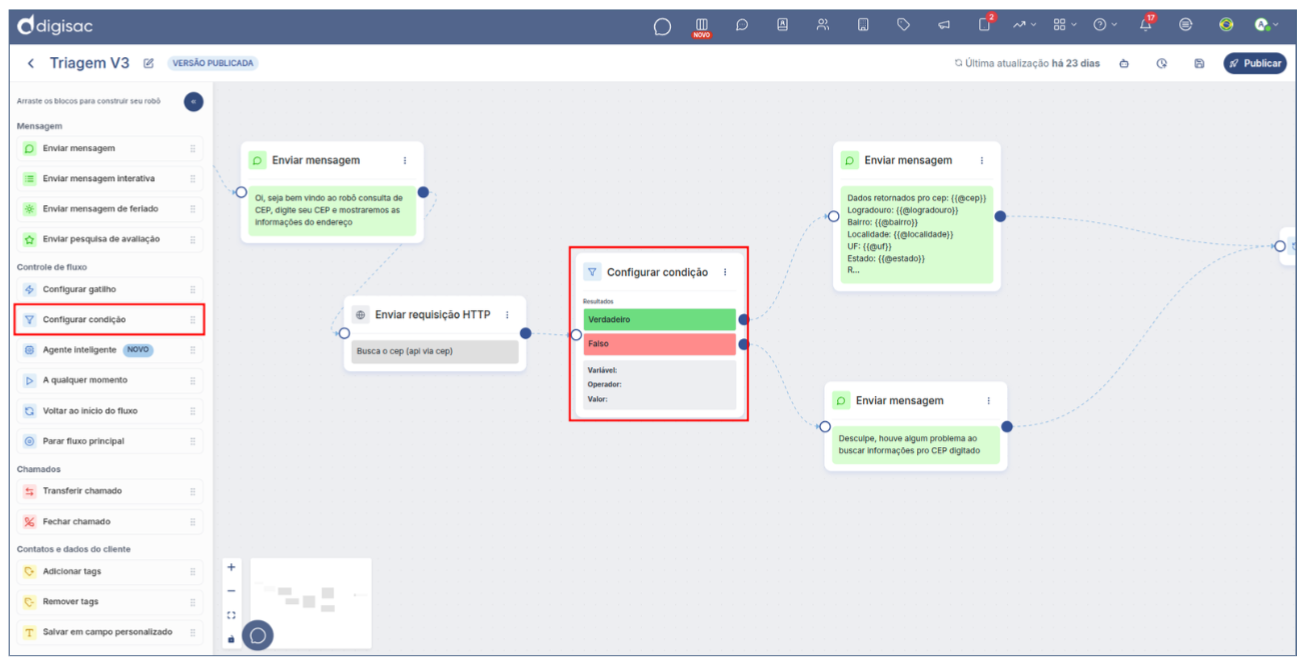Viewport: 1305px width, 665px height.
Task: Expand the apps grid dropdown
Action: (x=1064, y=25)
